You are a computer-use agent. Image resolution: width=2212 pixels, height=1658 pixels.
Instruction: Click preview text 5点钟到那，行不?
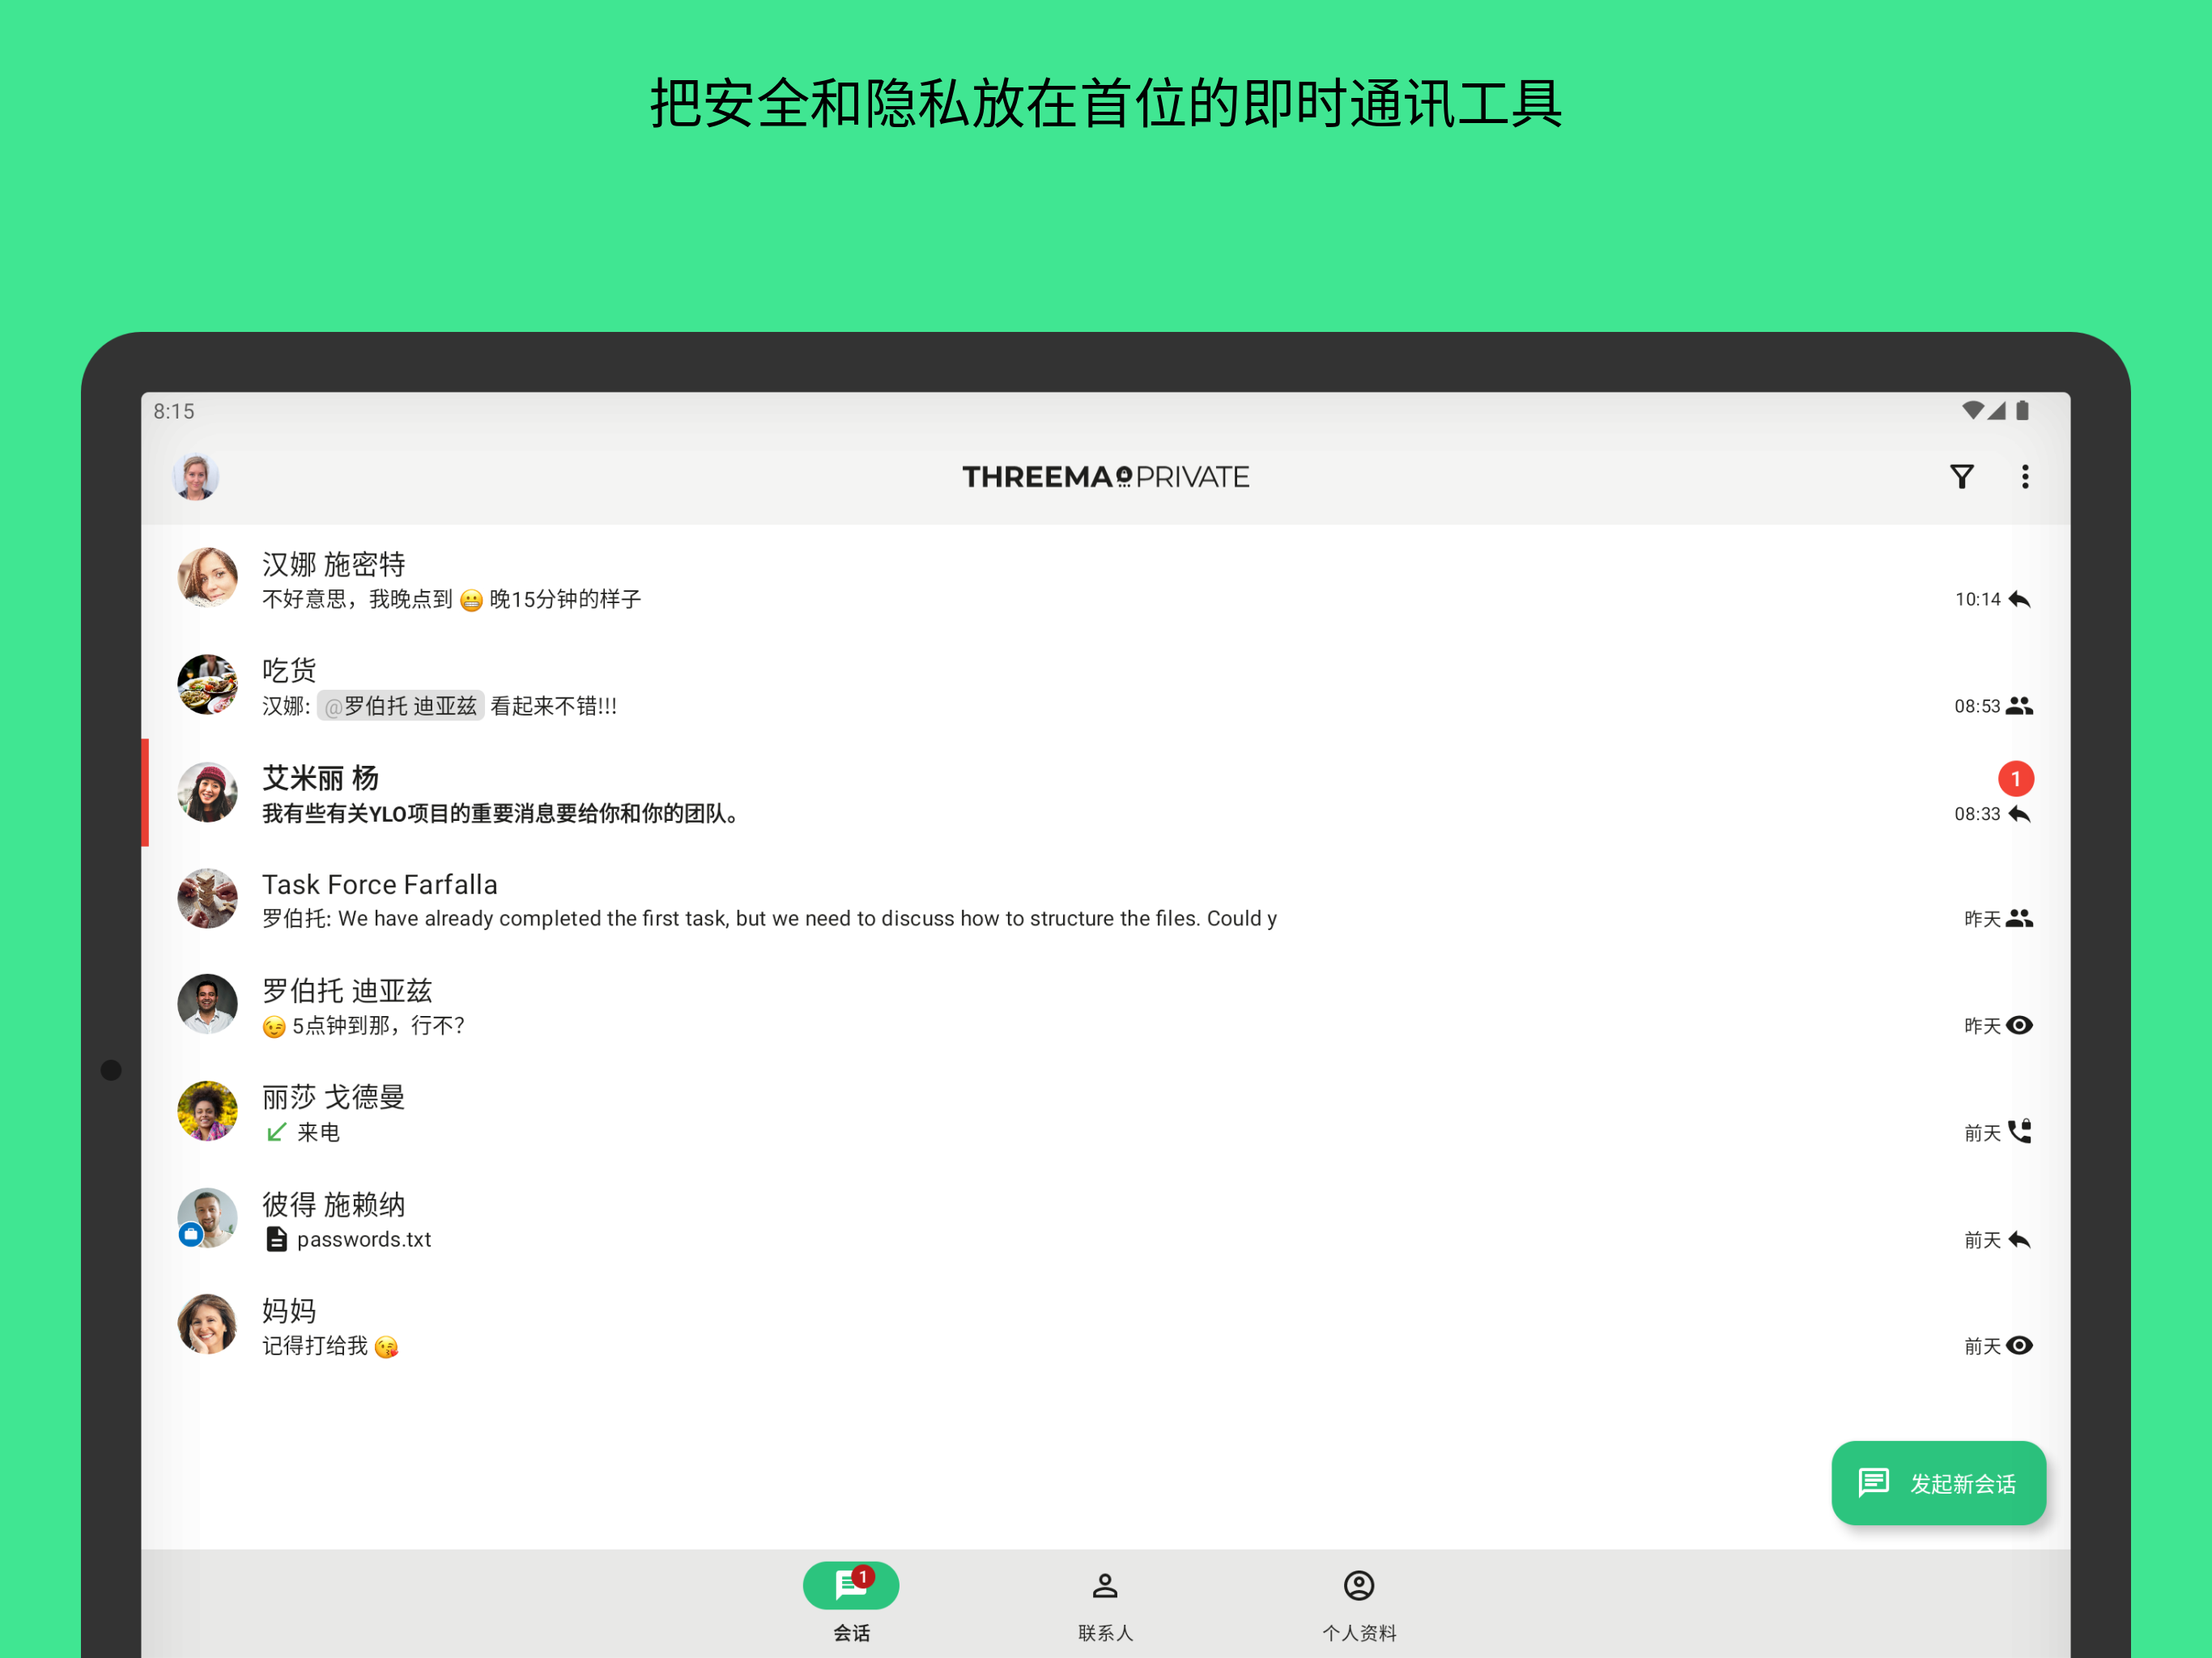(364, 1026)
